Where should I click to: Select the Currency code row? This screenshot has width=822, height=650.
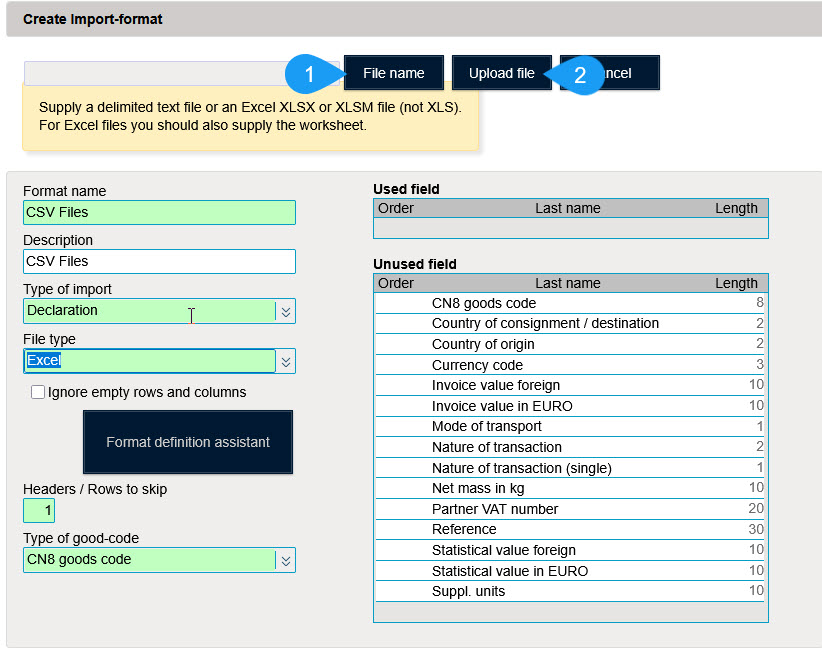click(570, 365)
